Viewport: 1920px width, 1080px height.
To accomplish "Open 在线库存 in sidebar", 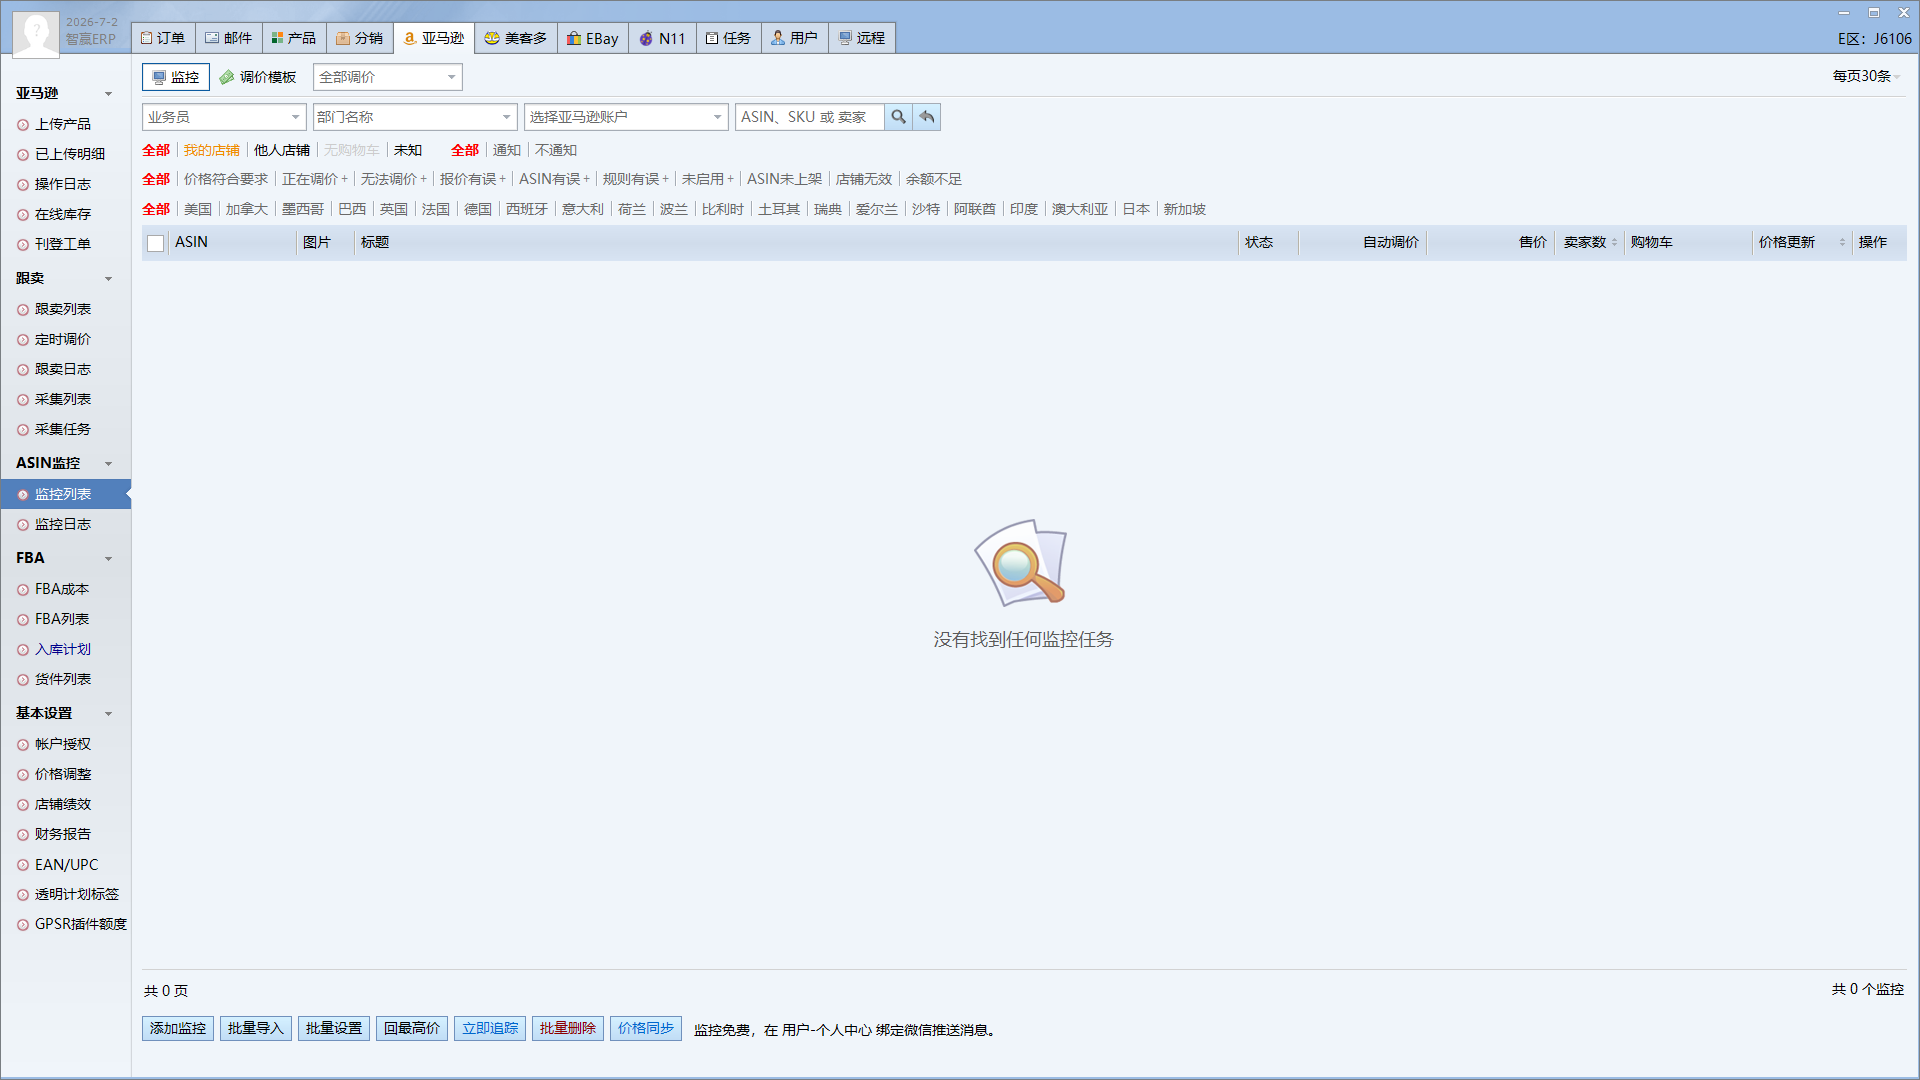I will tap(63, 214).
